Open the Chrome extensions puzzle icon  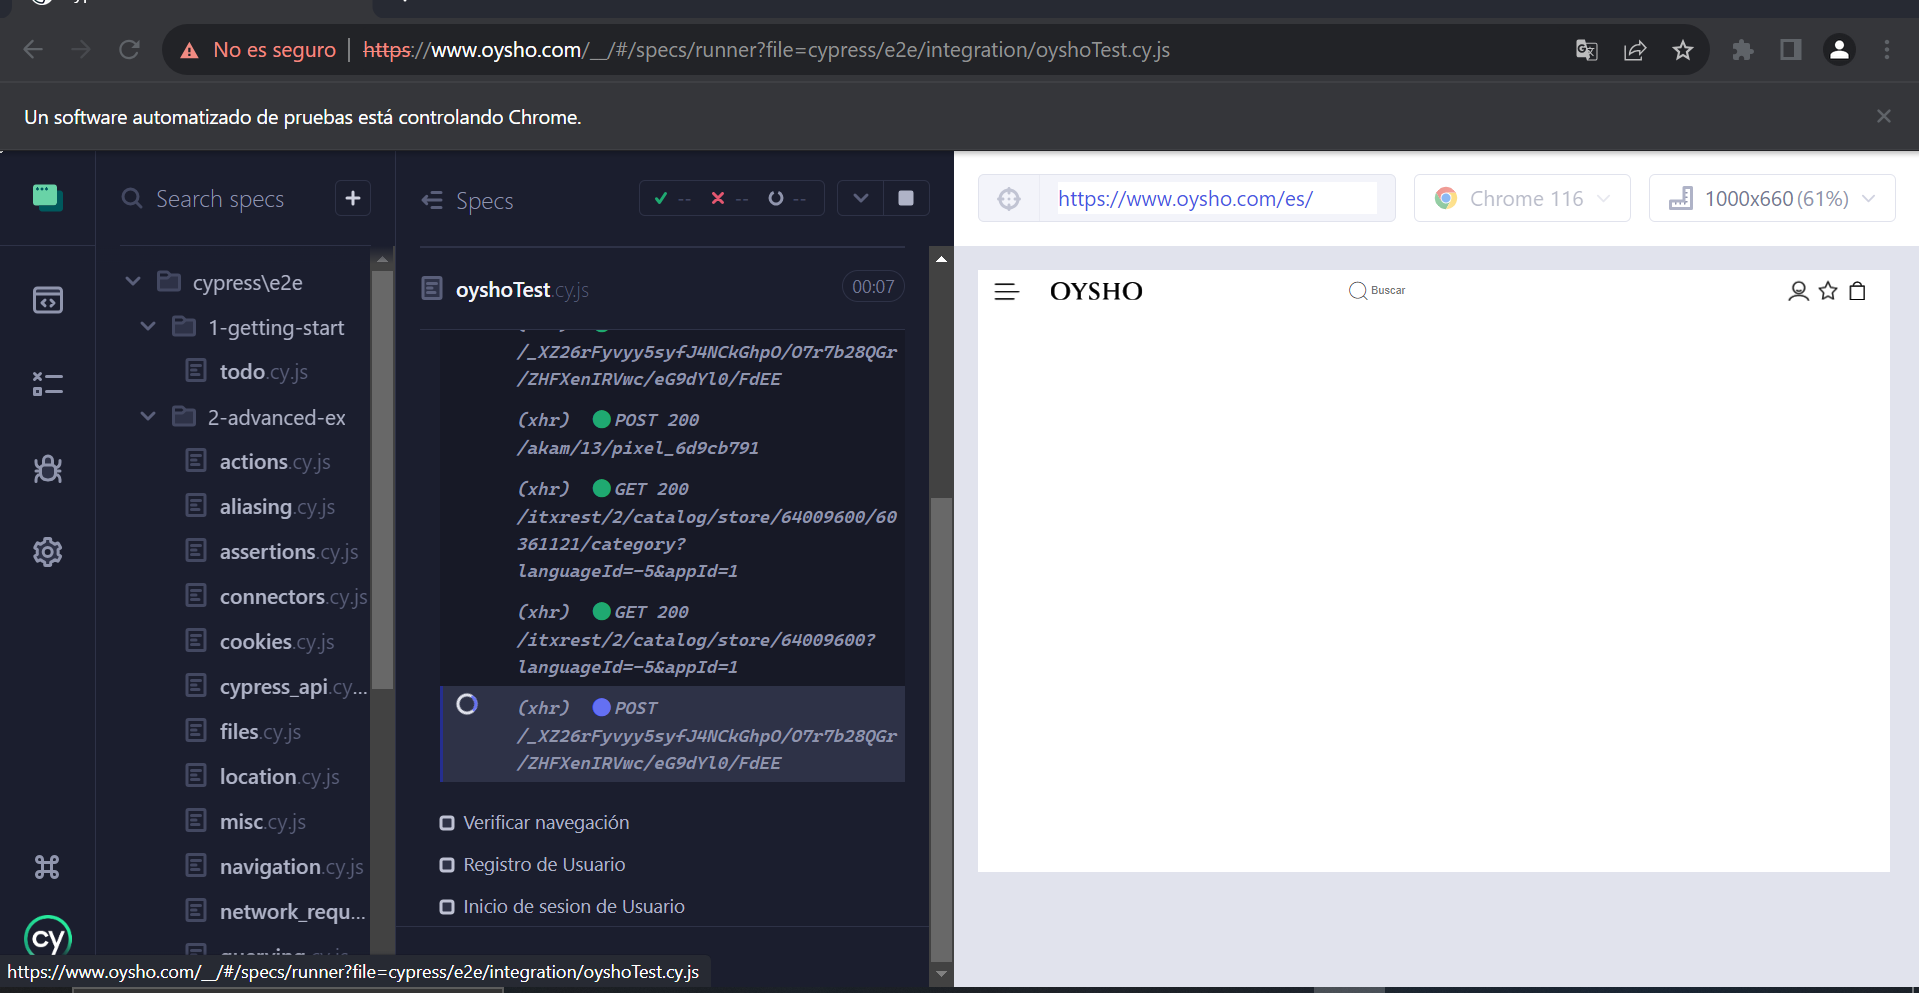click(x=1743, y=50)
